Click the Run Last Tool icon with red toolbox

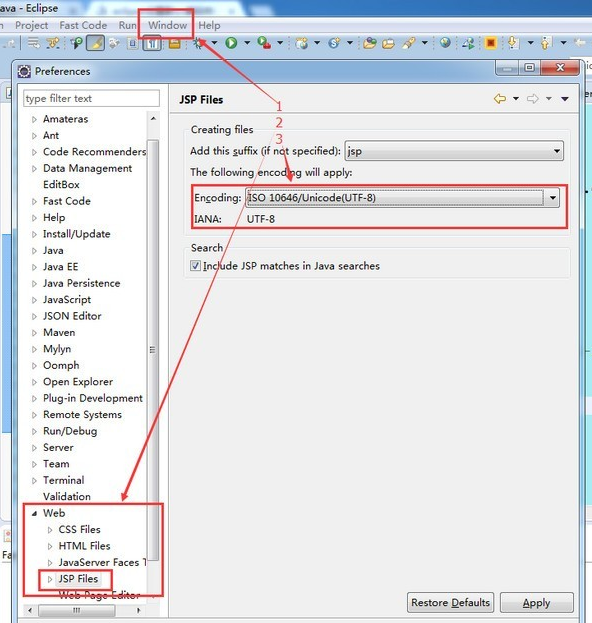click(x=264, y=43)
